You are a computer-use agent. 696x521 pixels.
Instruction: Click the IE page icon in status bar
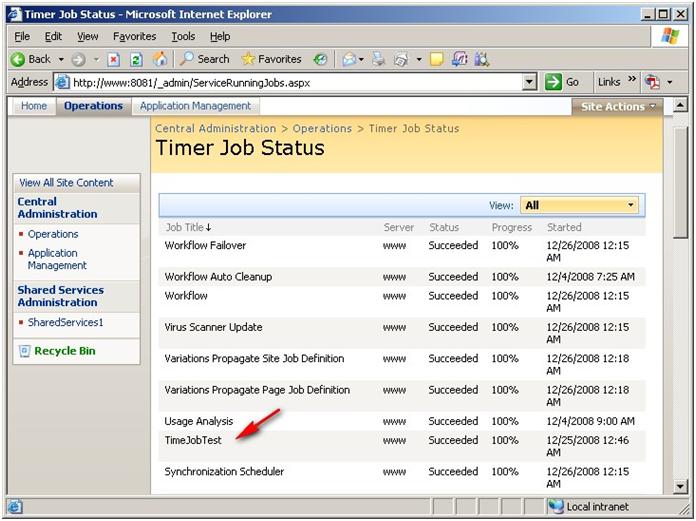click(x=14, y=506)
